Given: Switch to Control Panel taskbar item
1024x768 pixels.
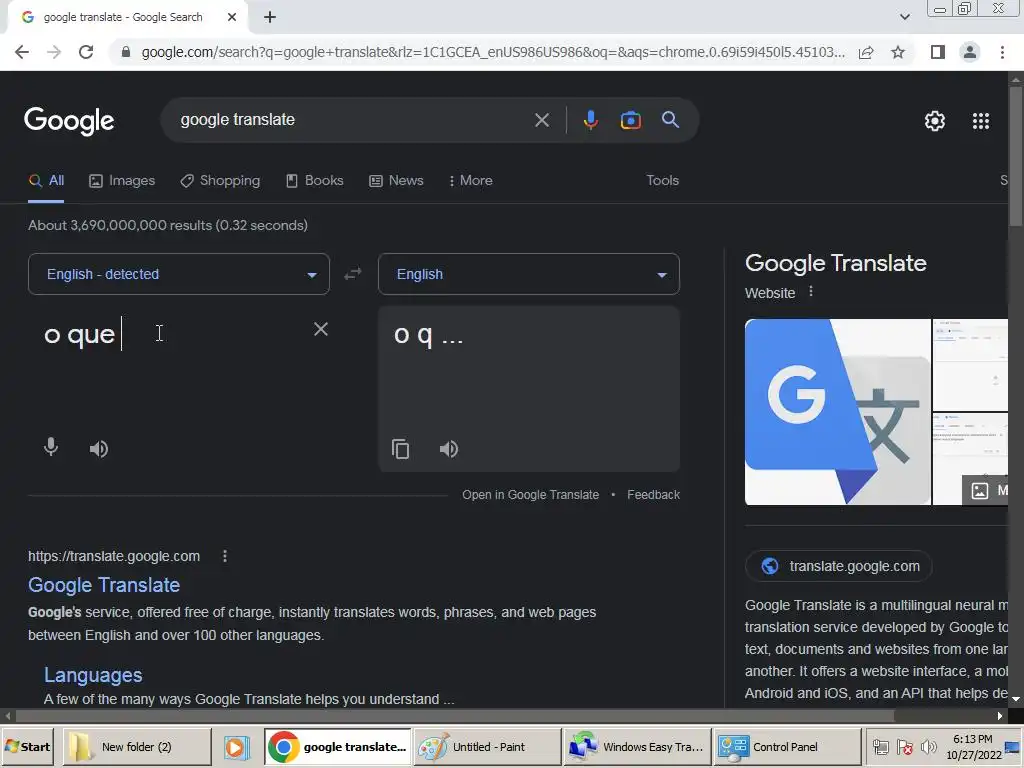Looking at the screenshot, I should 787,747.
